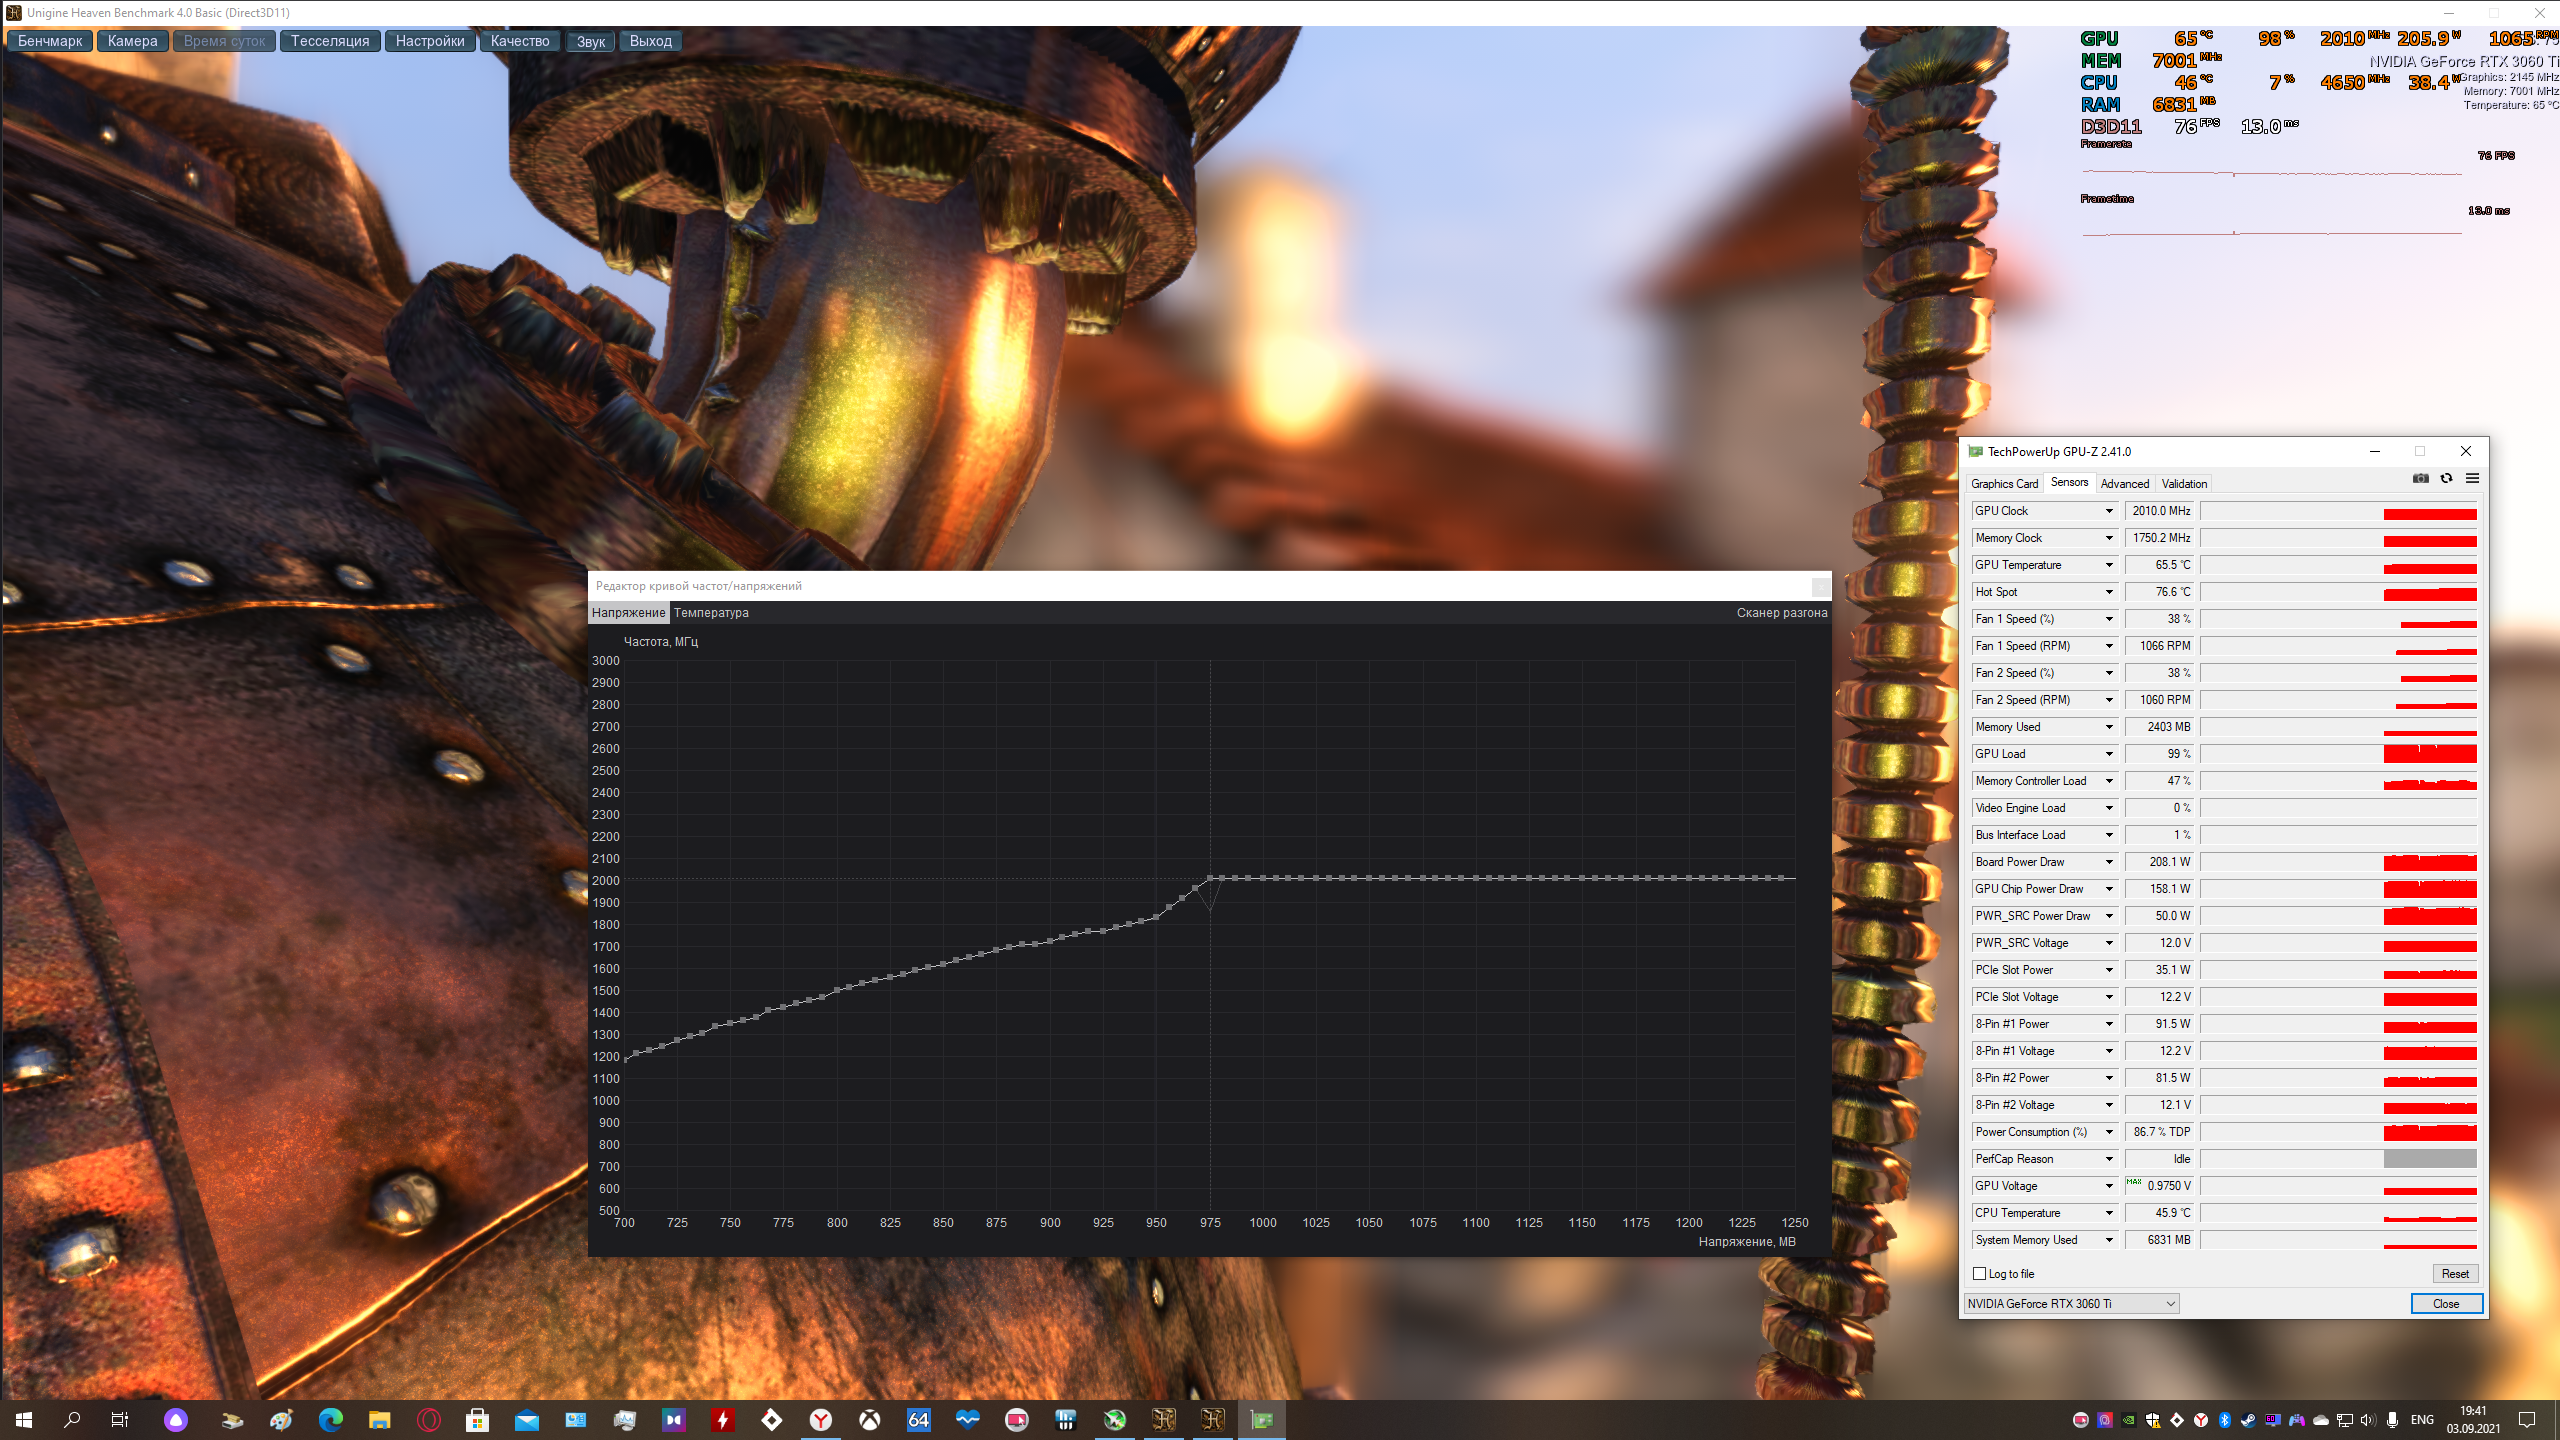Open the NVIDIA GeForce RTX 3060 Ti selector
This screenshot has width=2560, height=1440.
click(2070, 1304)
